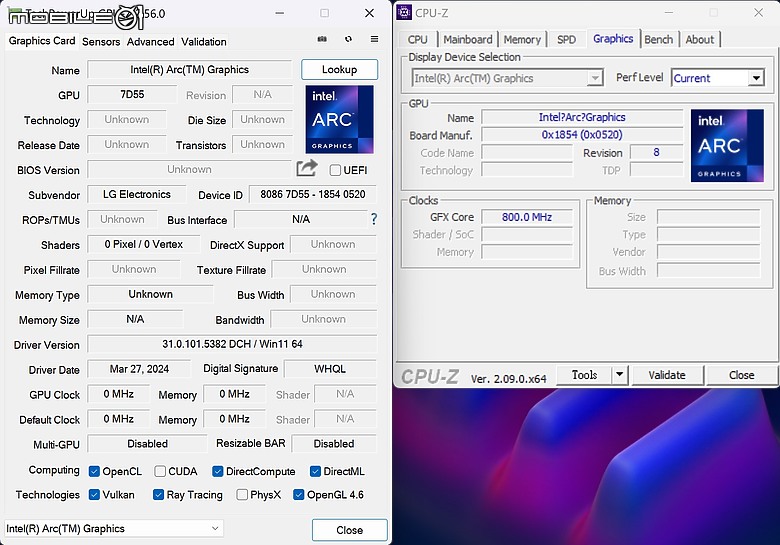Toggle the OpenGL 4.6 checkbox
This screenshot has width=780, height=545.
tap(298, 495)
